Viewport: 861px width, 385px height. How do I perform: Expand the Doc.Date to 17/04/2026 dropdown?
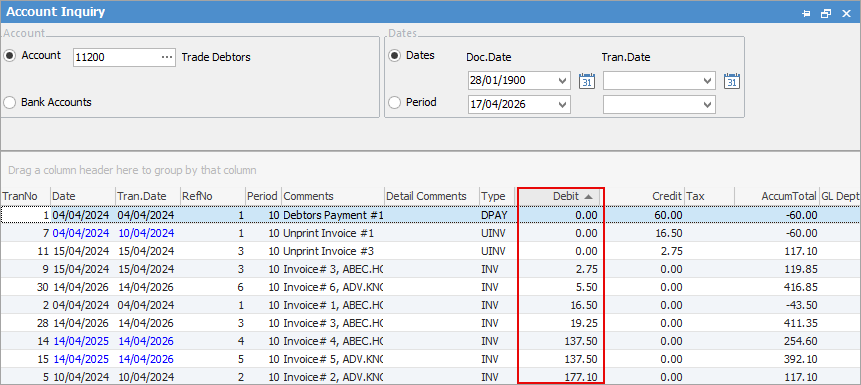(562, 104)
